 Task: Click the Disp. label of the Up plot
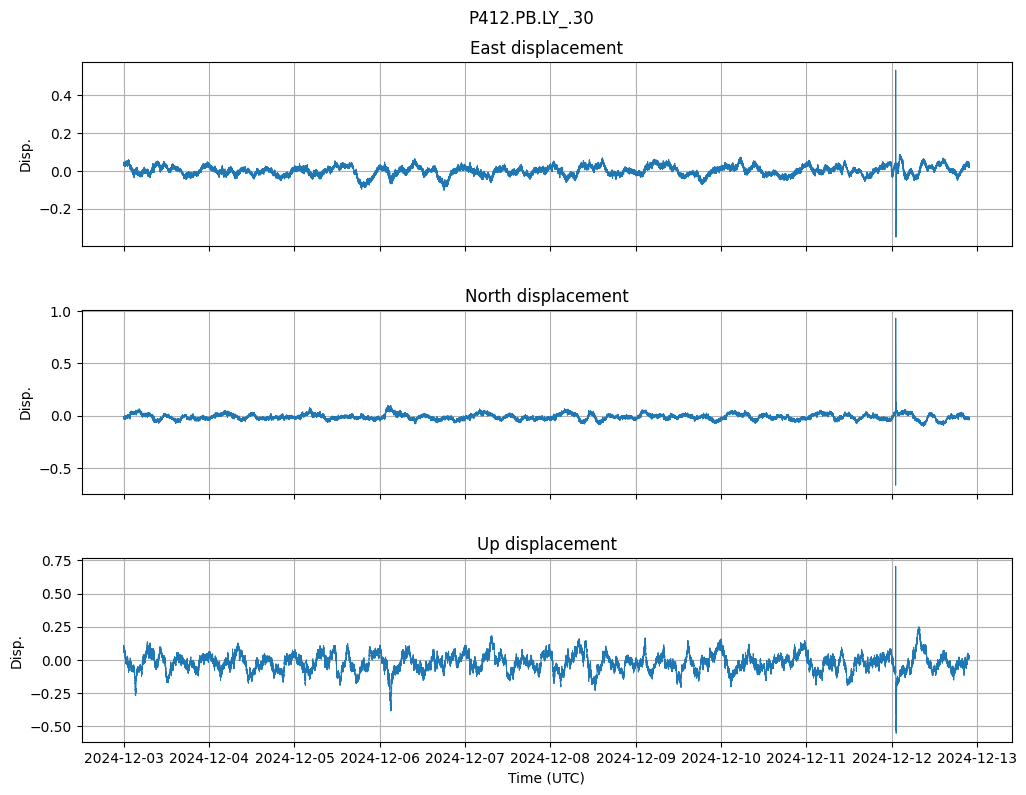[17, 651]
